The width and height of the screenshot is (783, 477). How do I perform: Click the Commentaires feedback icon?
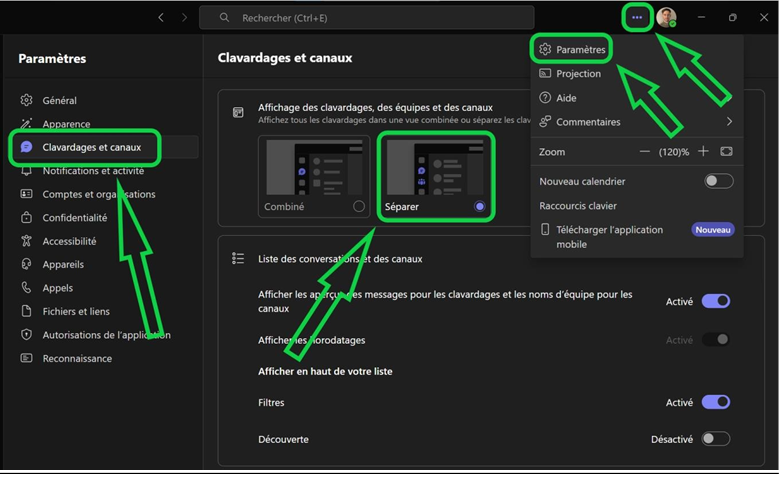[545, 121]
